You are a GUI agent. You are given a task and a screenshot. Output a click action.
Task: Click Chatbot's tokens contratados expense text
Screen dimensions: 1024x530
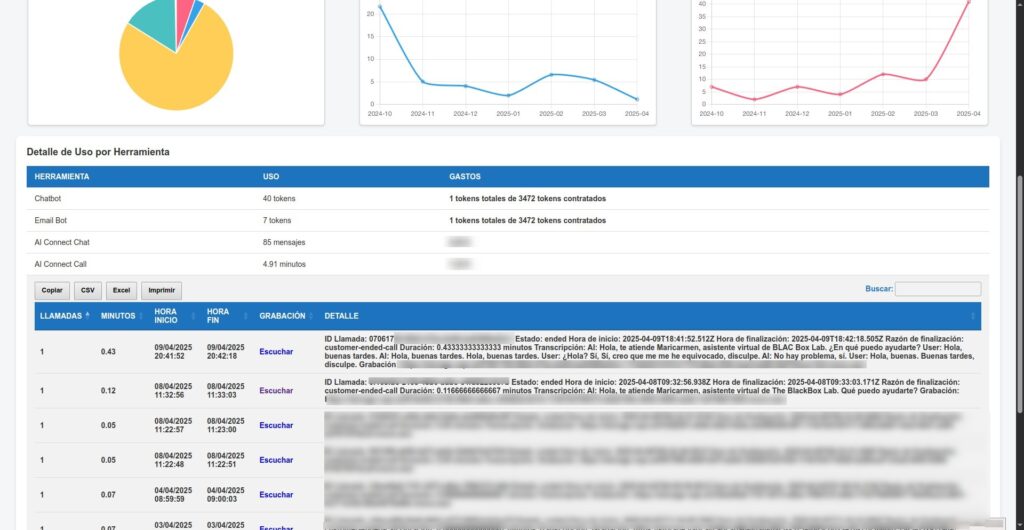(x=527, y=198)
